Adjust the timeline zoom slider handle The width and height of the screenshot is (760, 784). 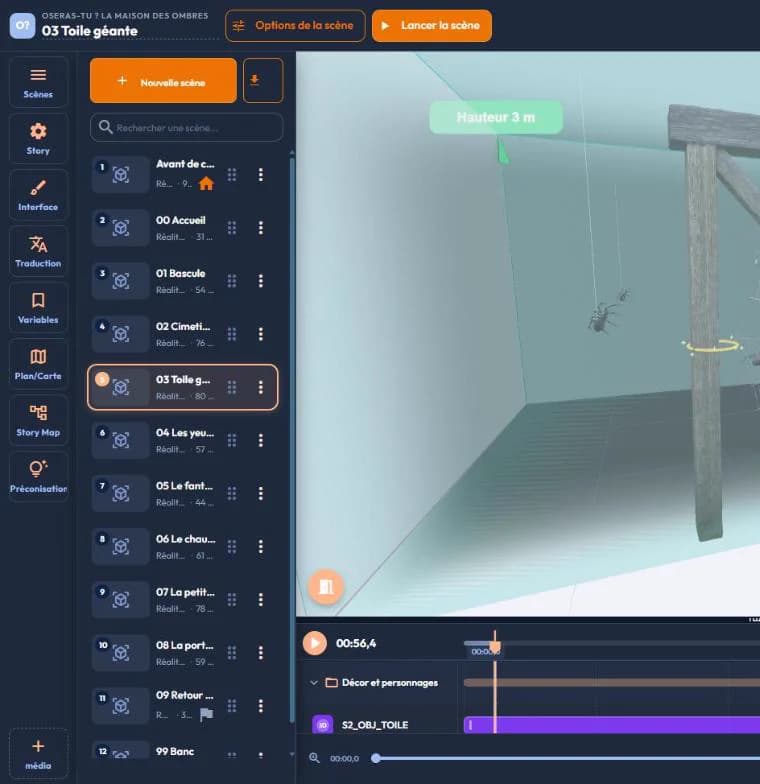point(376,758)
